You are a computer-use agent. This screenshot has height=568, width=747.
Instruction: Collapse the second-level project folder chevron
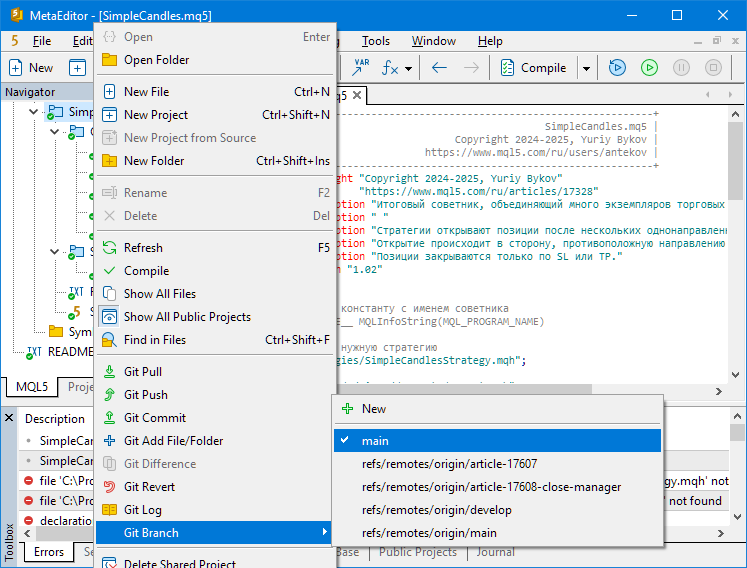click(x=55, y=131)
